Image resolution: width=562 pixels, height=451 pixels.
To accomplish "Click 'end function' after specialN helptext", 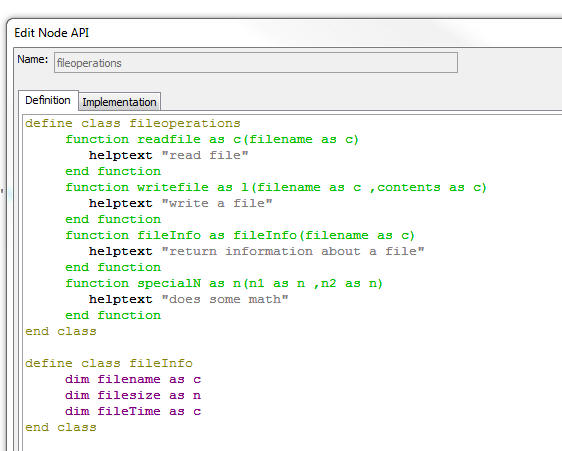I will 113,315.
